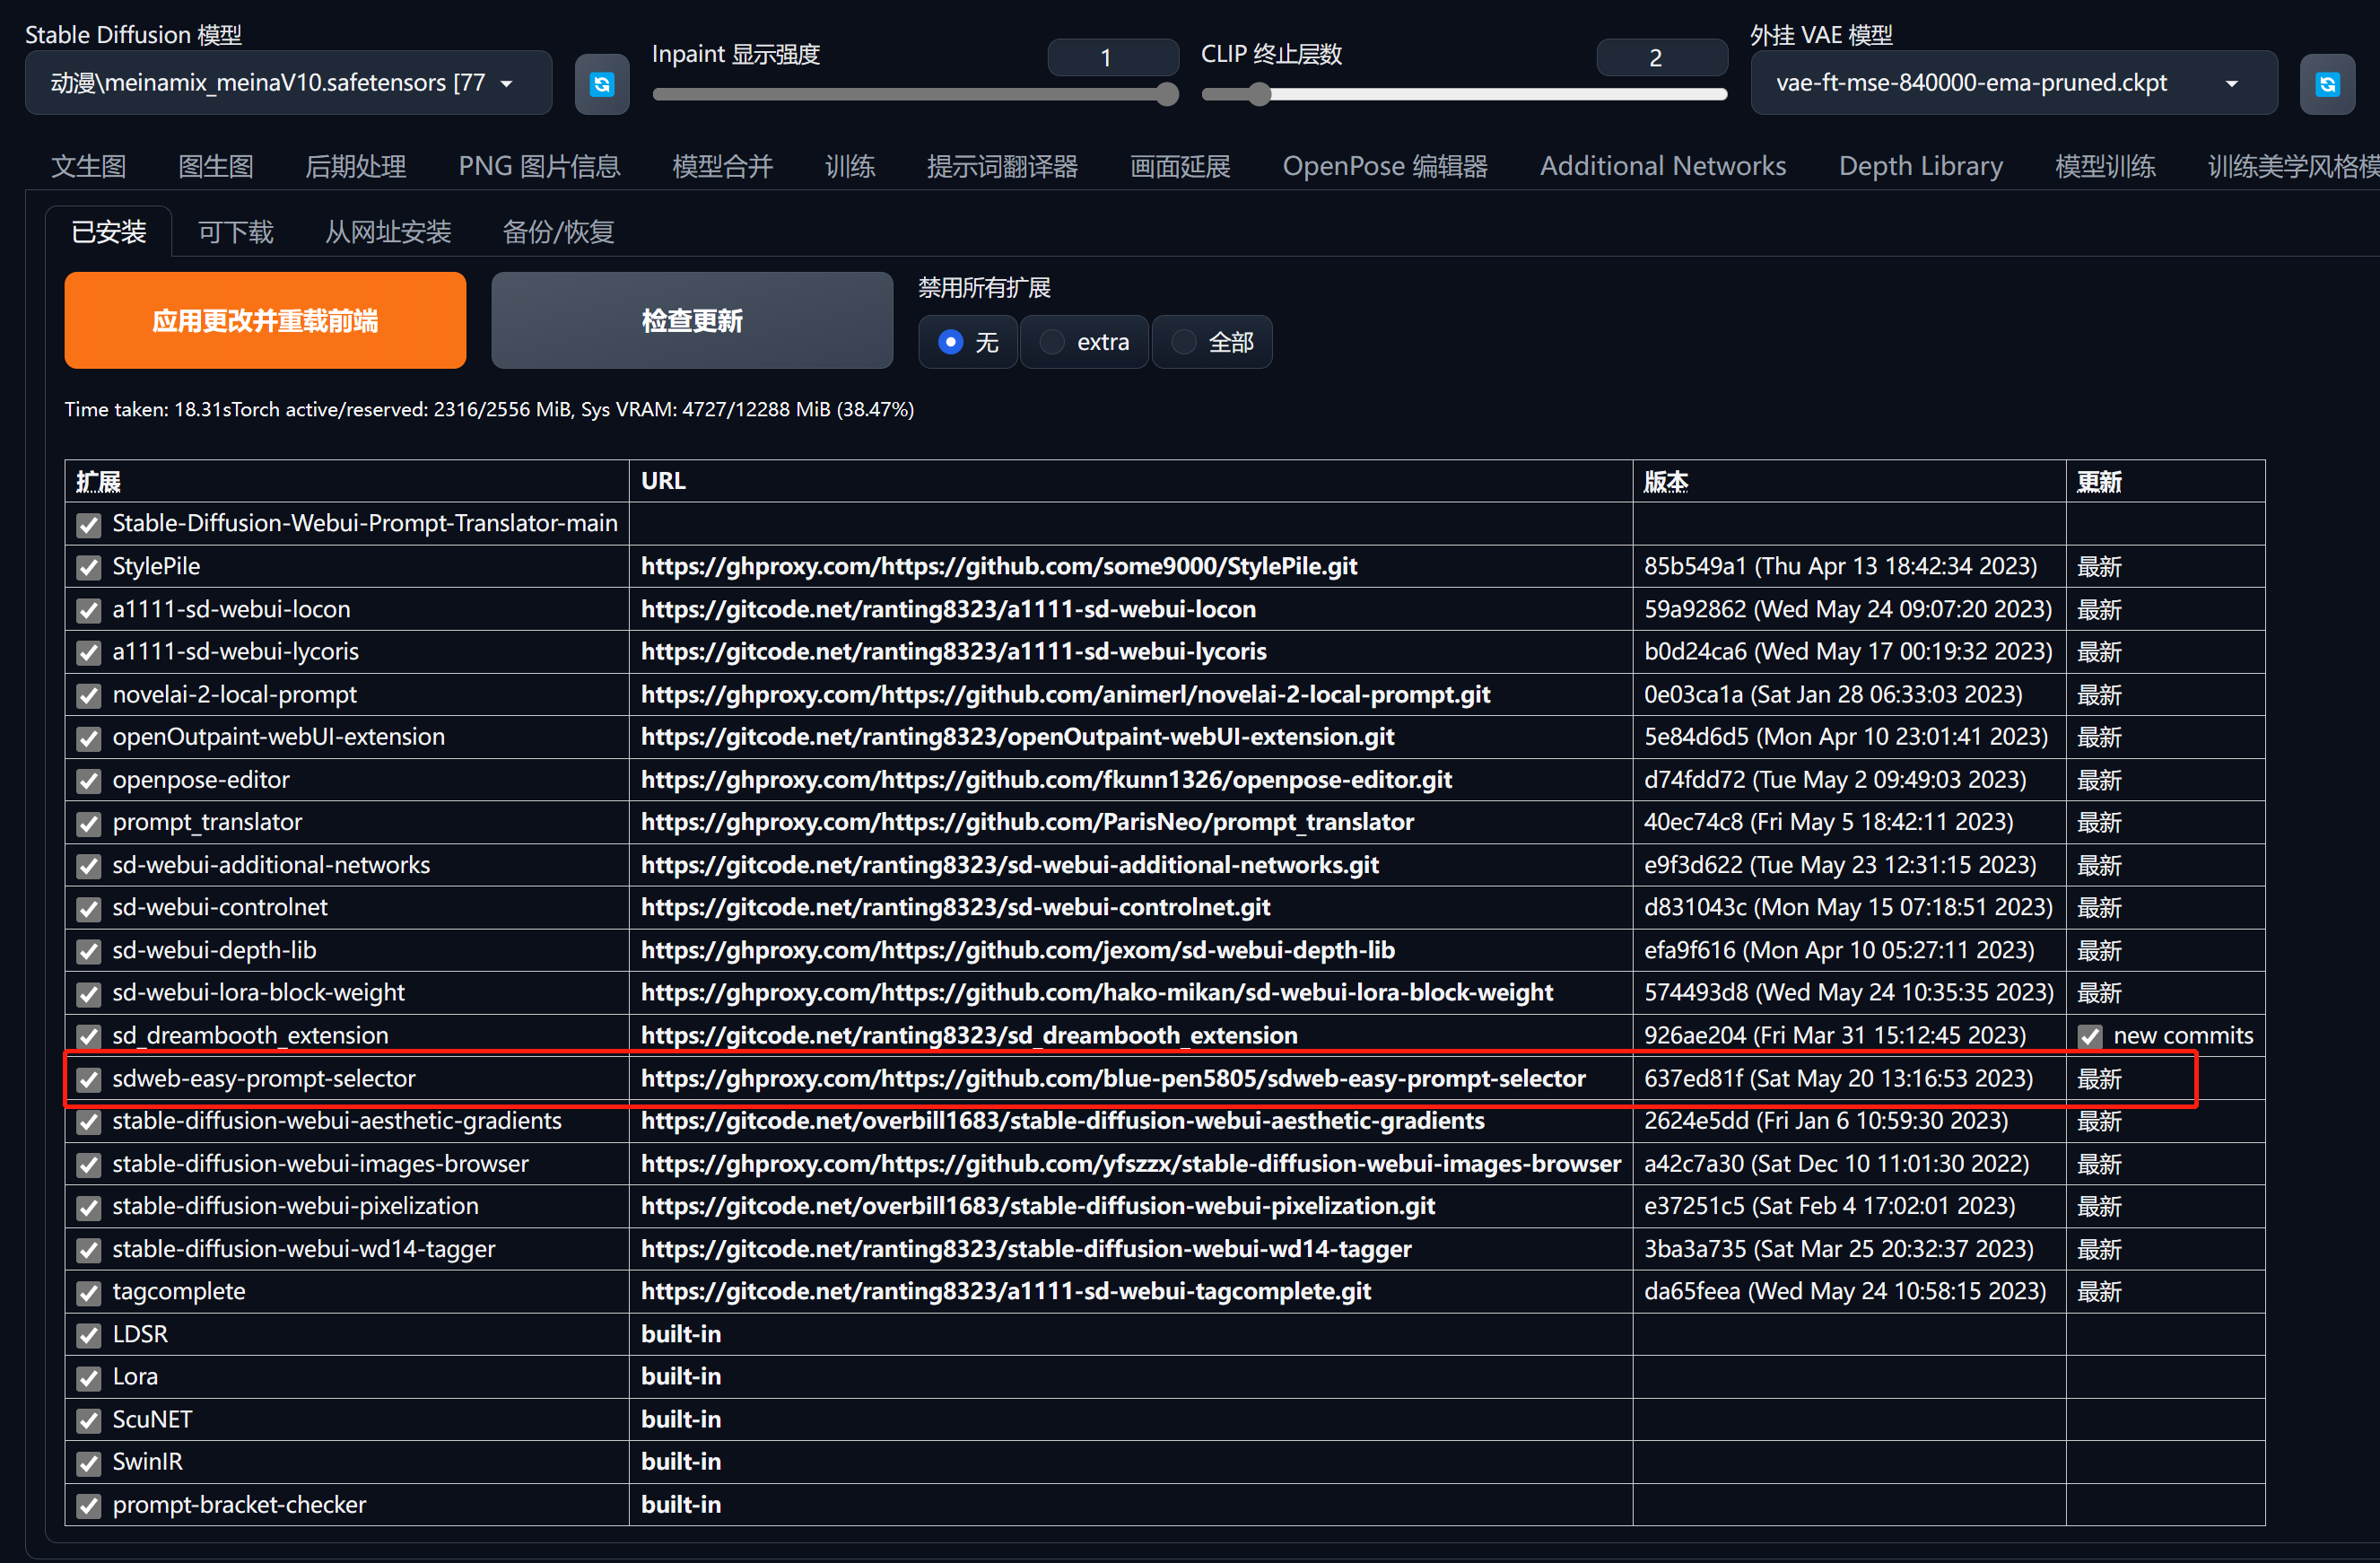Disable the openpose-editor extension
This screenshot has width=2380, height=1563.
(x=89, y=781)
